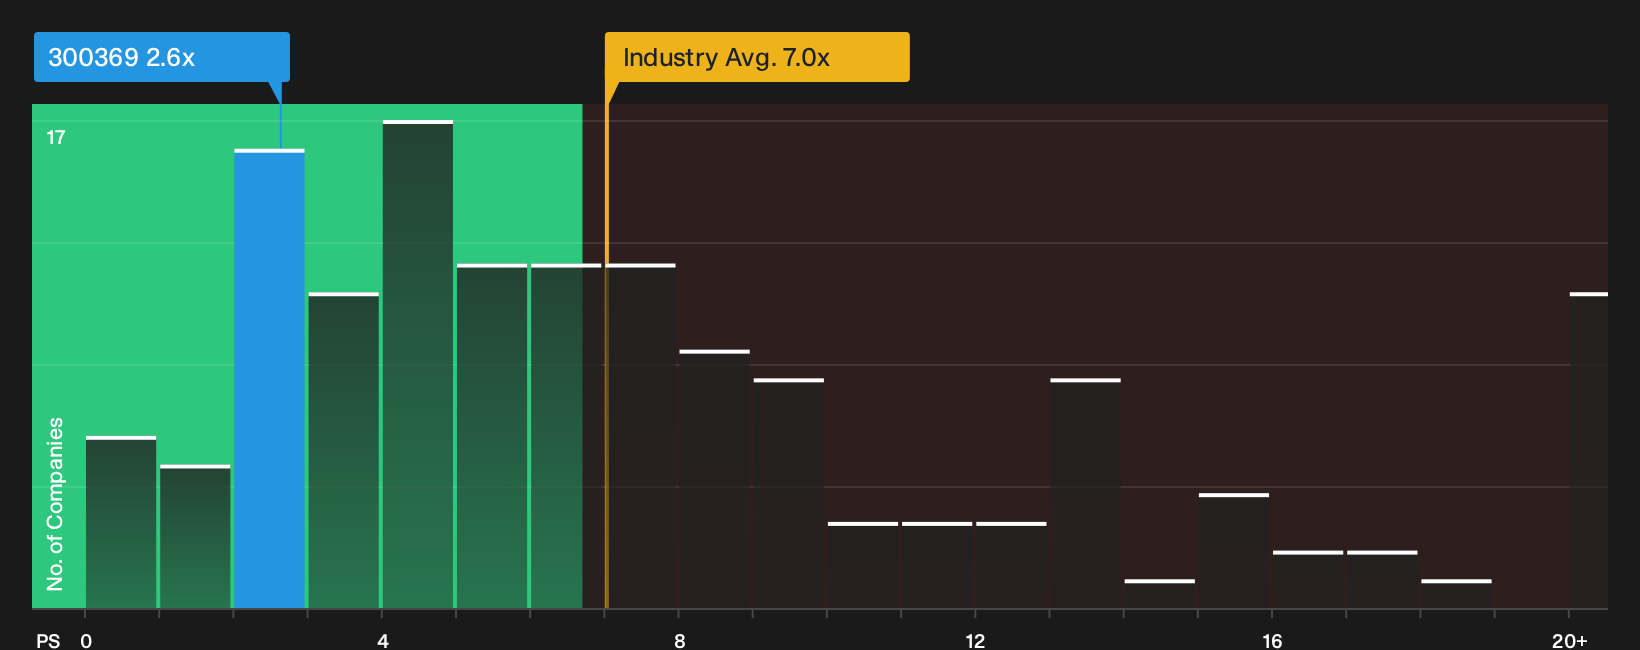The height and width of the screenshot is (650, 1640).
Task: Click the bar between PS 5 and 6
Action: coord(492,437)
